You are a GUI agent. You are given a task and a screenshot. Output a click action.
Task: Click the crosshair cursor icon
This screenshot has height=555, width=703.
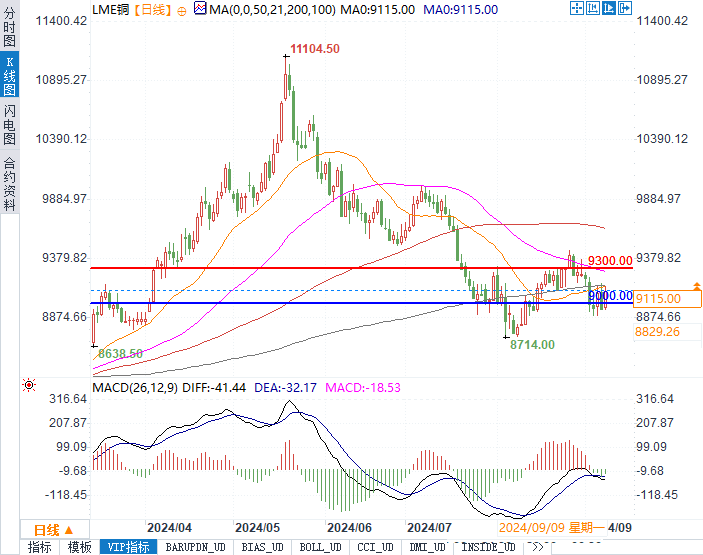pyautogui.click(x=577, y=8)
